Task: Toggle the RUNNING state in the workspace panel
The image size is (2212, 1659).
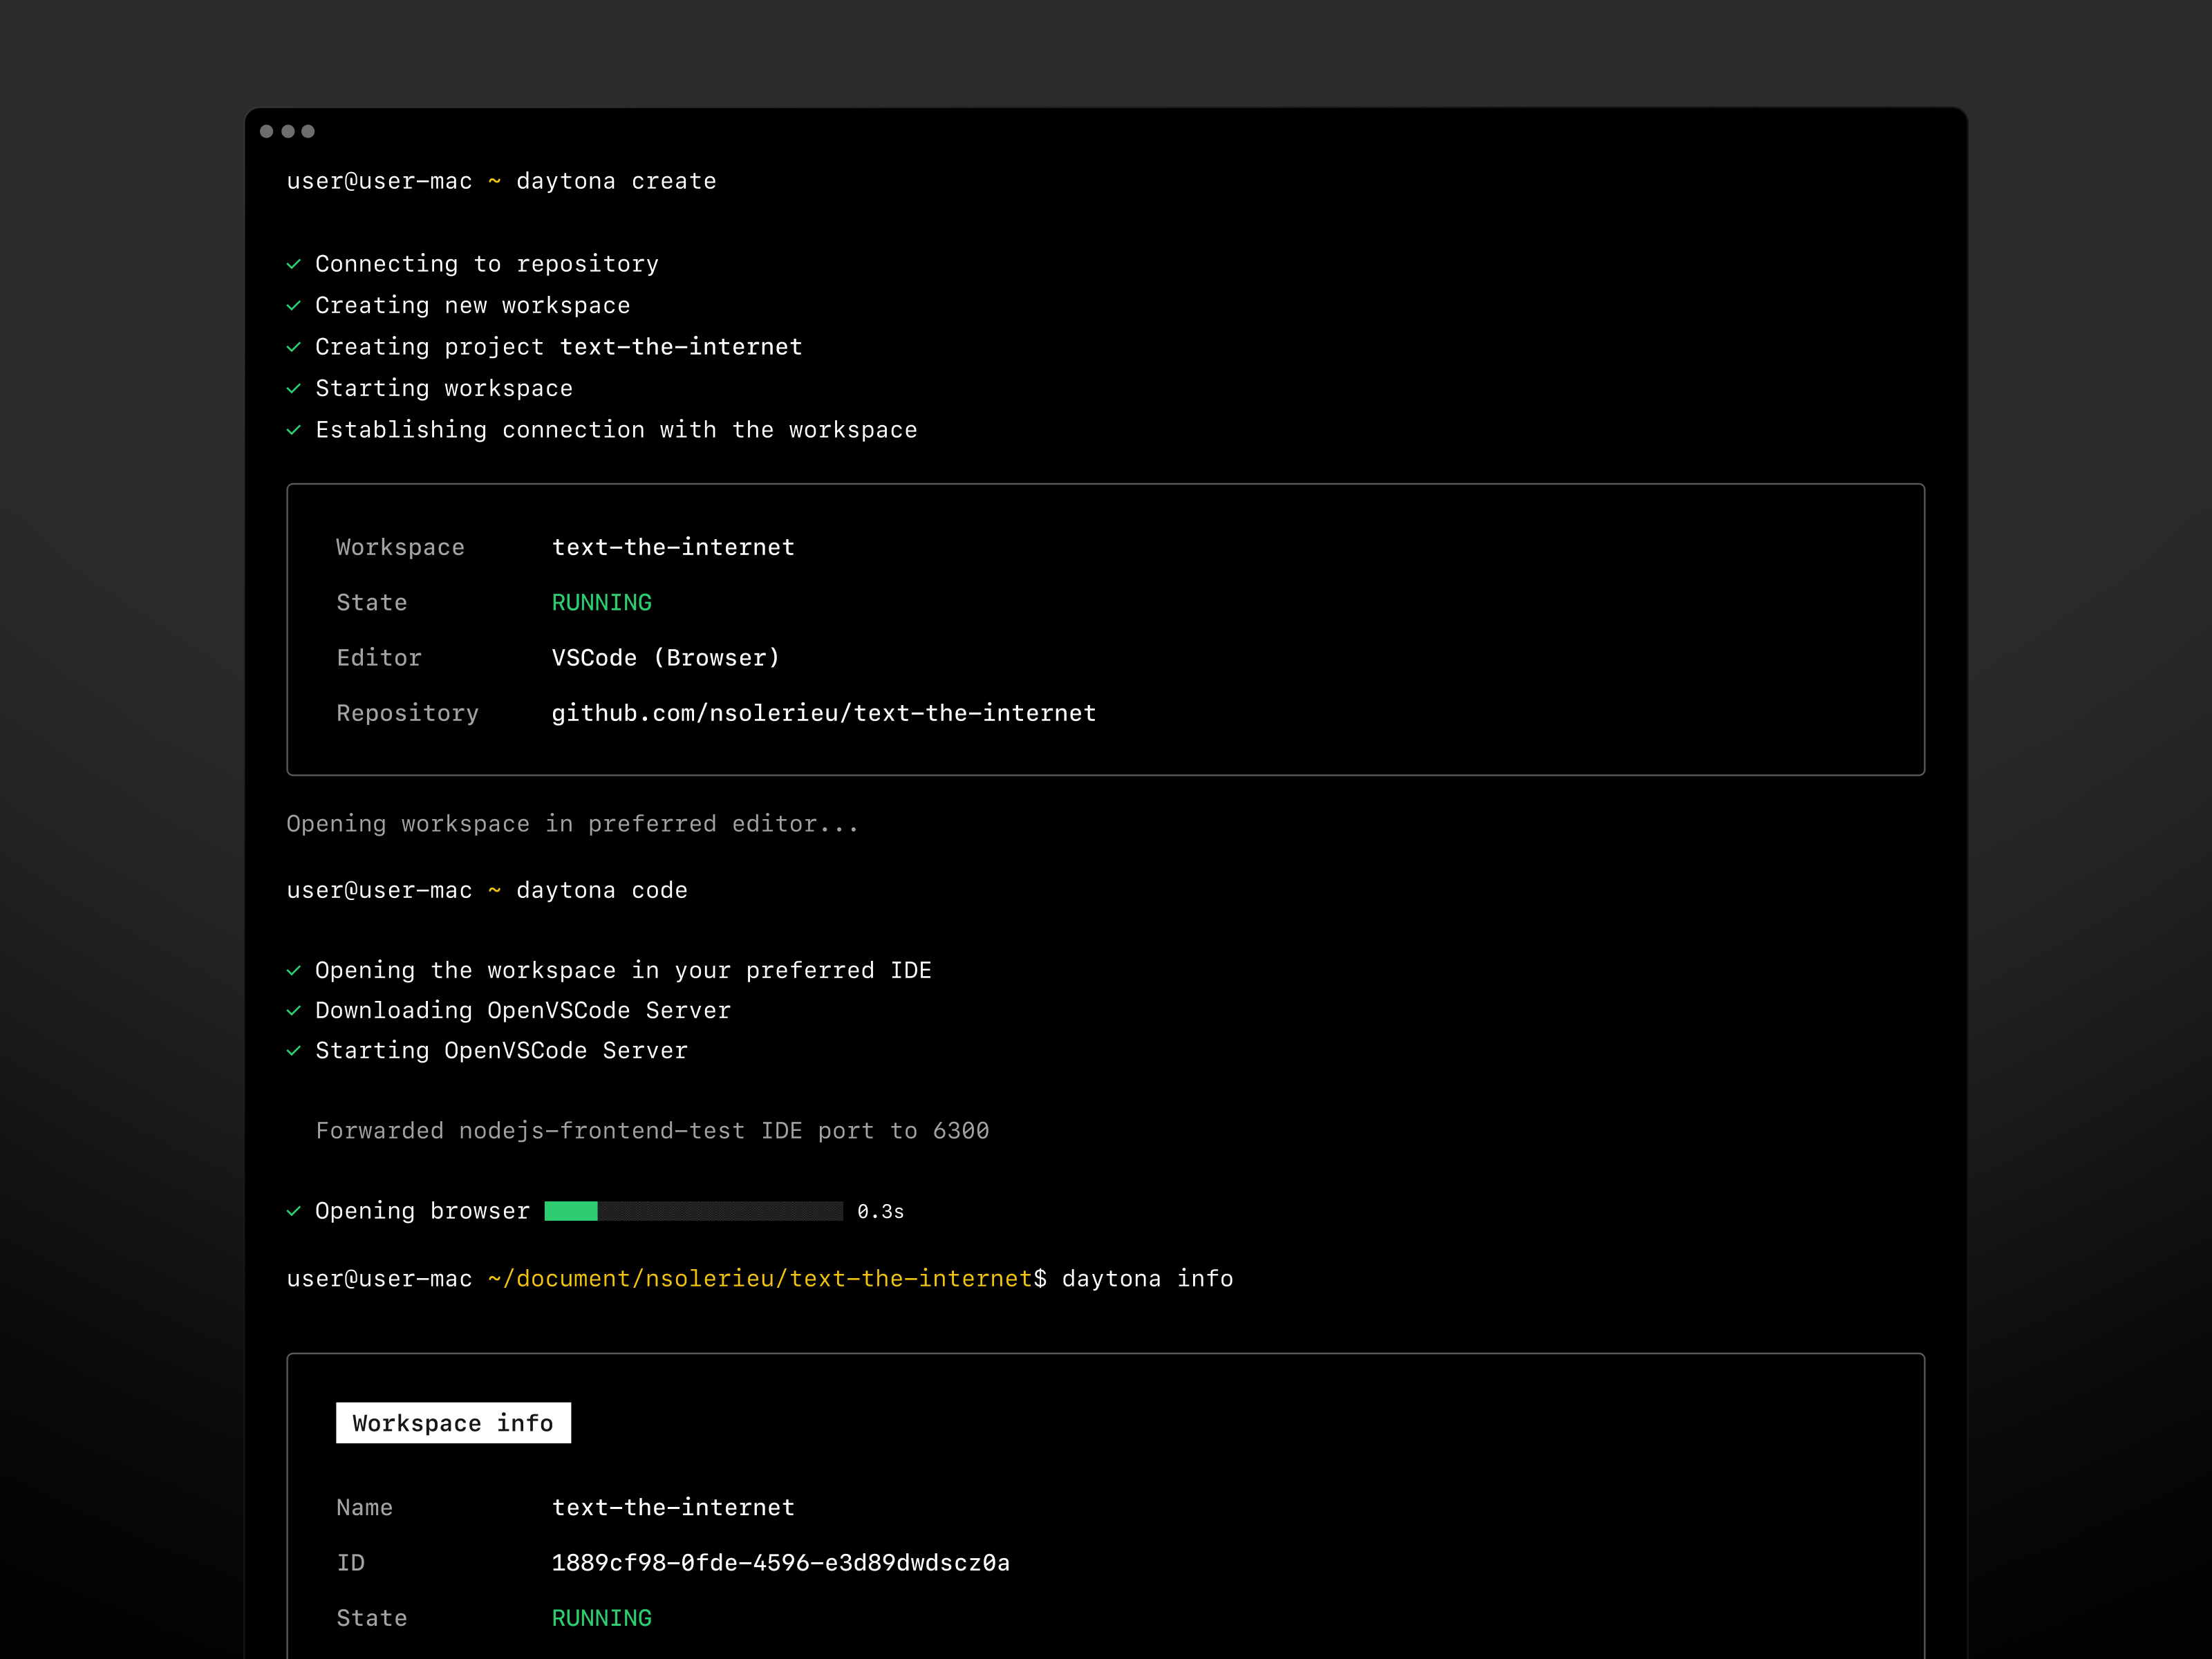Action: (x=601, y=602)
